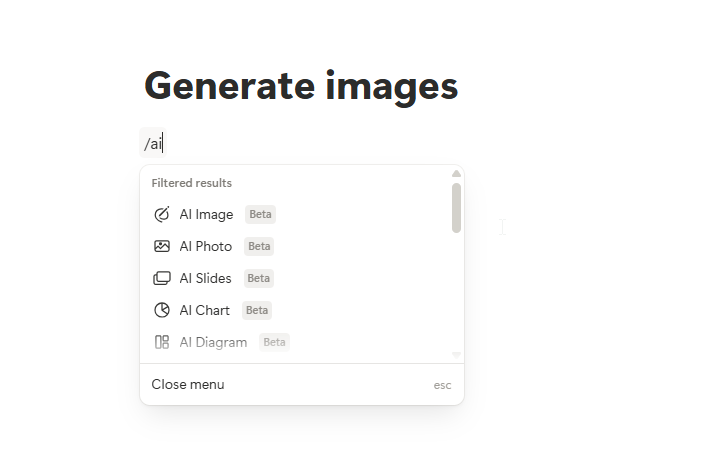Choose AI Photo from filtered results
Screen dimensions: 723x462
(205, 246)
